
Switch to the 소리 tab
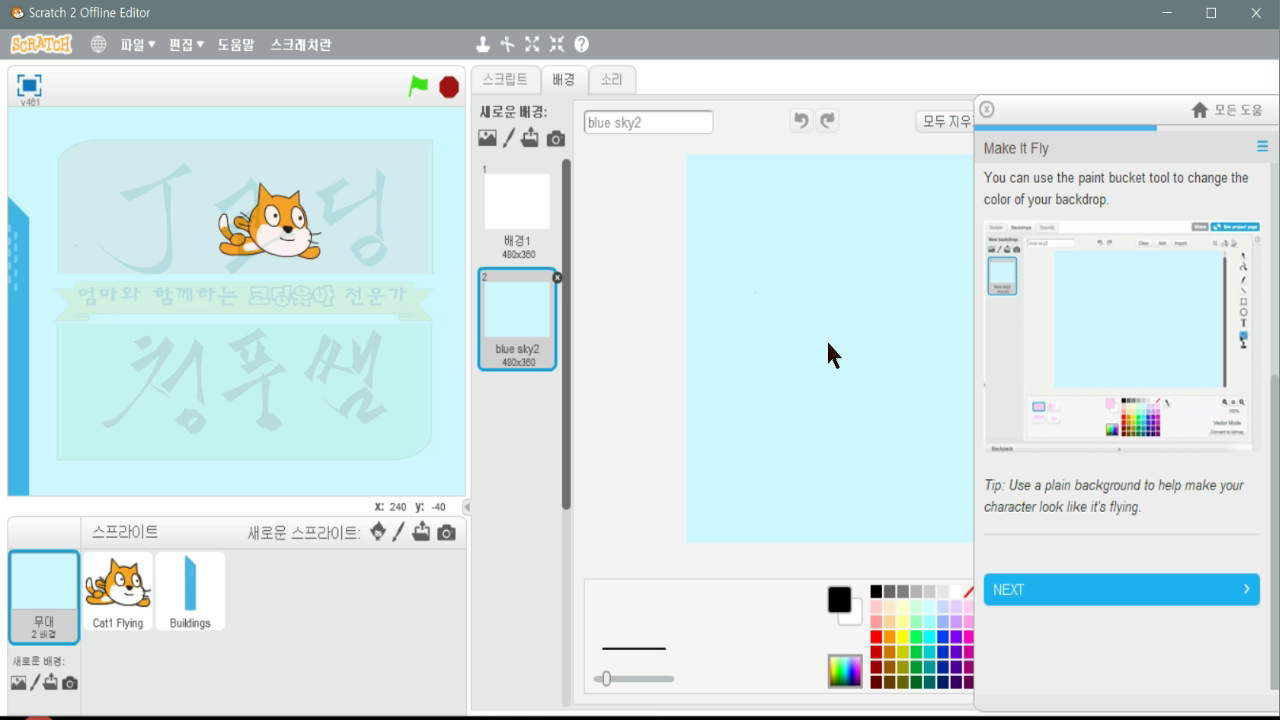point(611,80)
